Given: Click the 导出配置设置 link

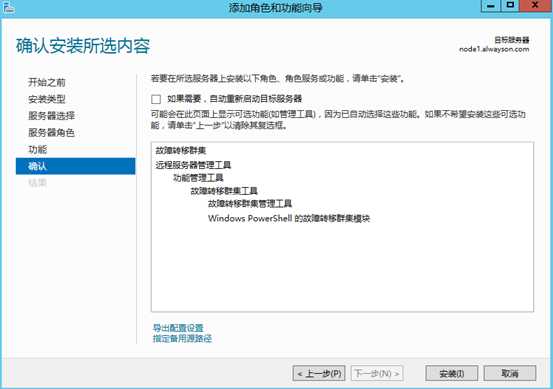Looking at the screenshot, I should (178, 328).
